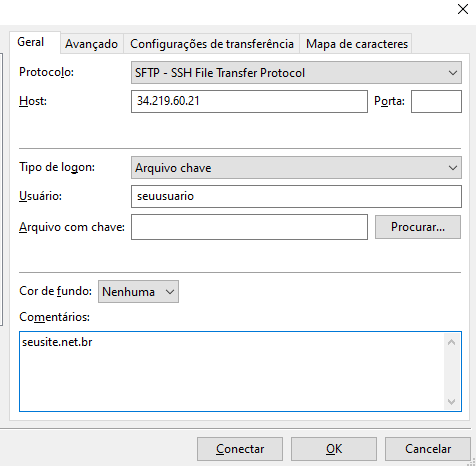The width and height of the screenshot is (476, 466).
Task: Expand the Cor de fundo dropdown
Action: point(138,292)
